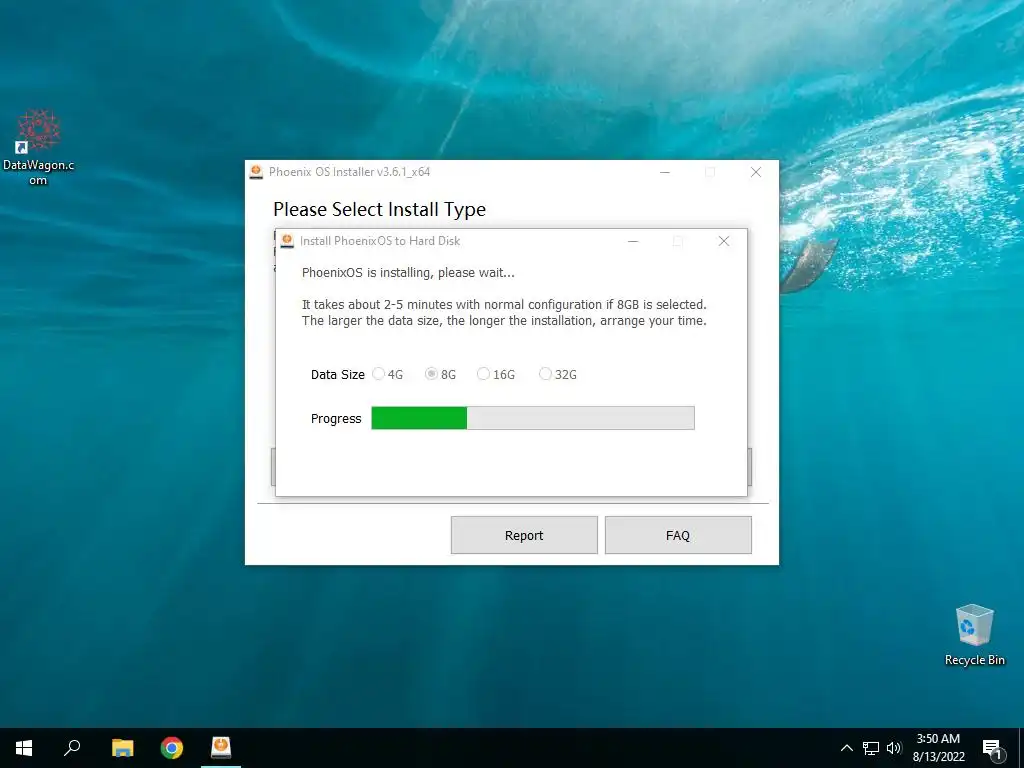
Task: Select 4G data size option
Action: [x=387, y=374]
